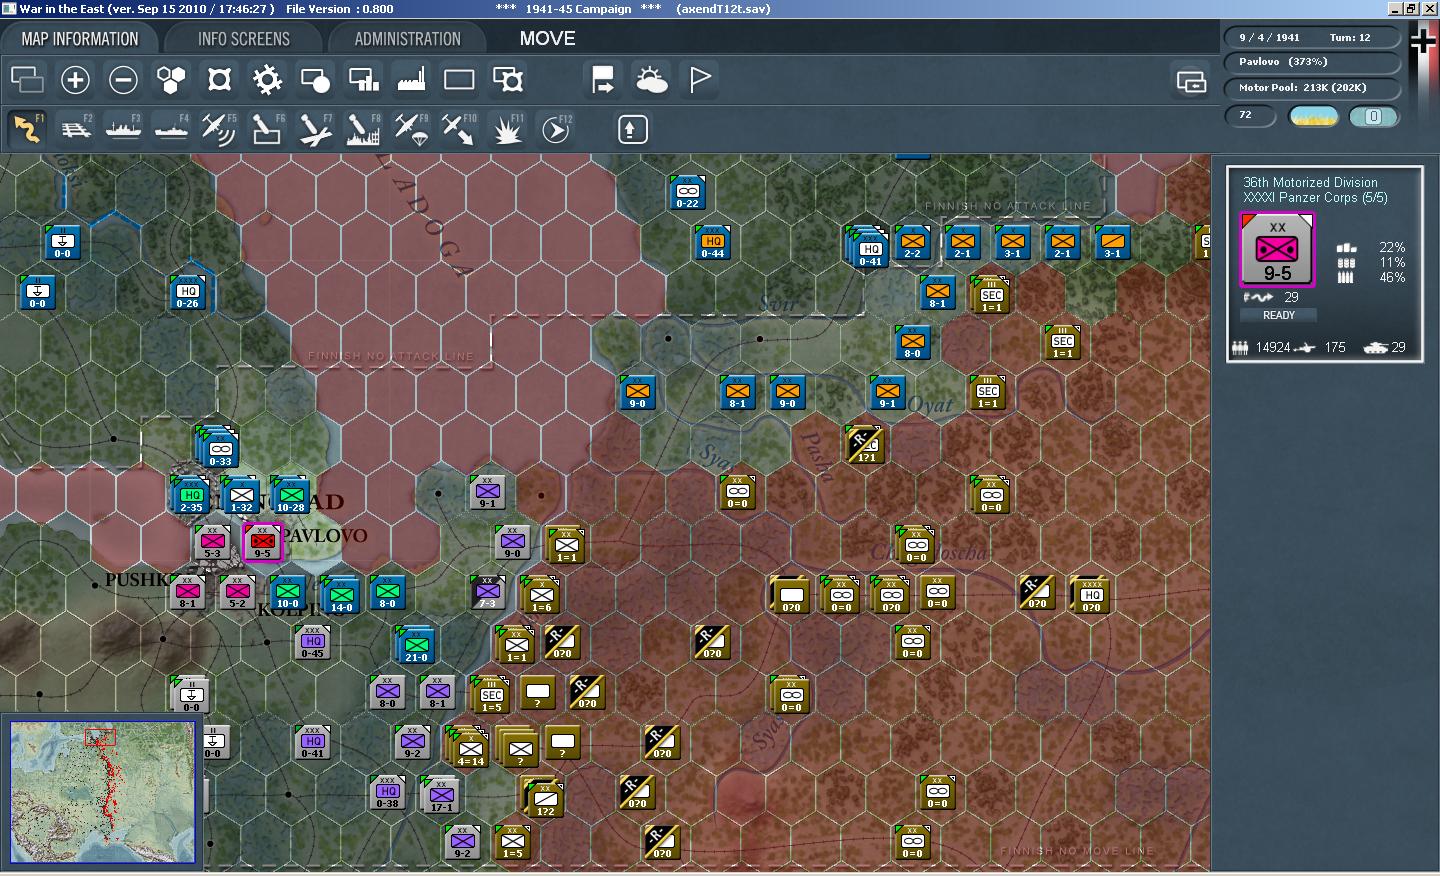
Task: Select bomb city mode (F8) icon
Action: click(363, 129)
